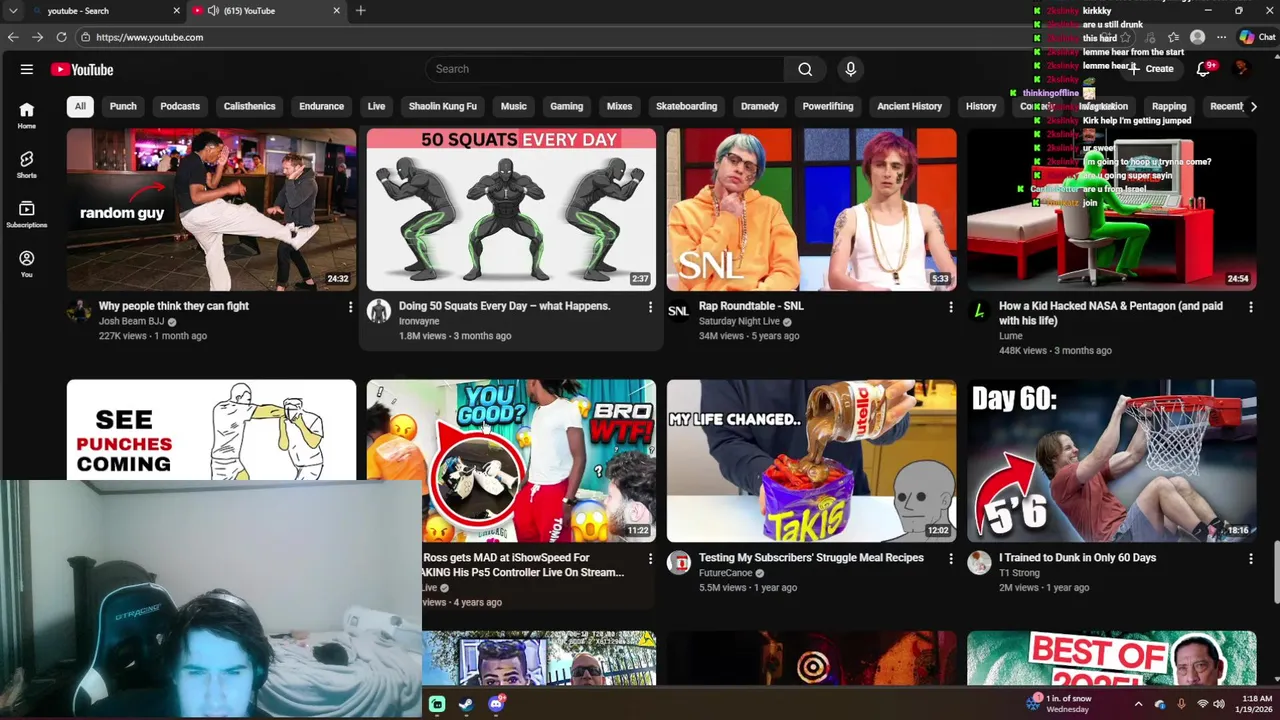The image size is (1280, 720).
Task: Select the Punch filter chip
Action: pyautogui.click(x=123, y=106)
